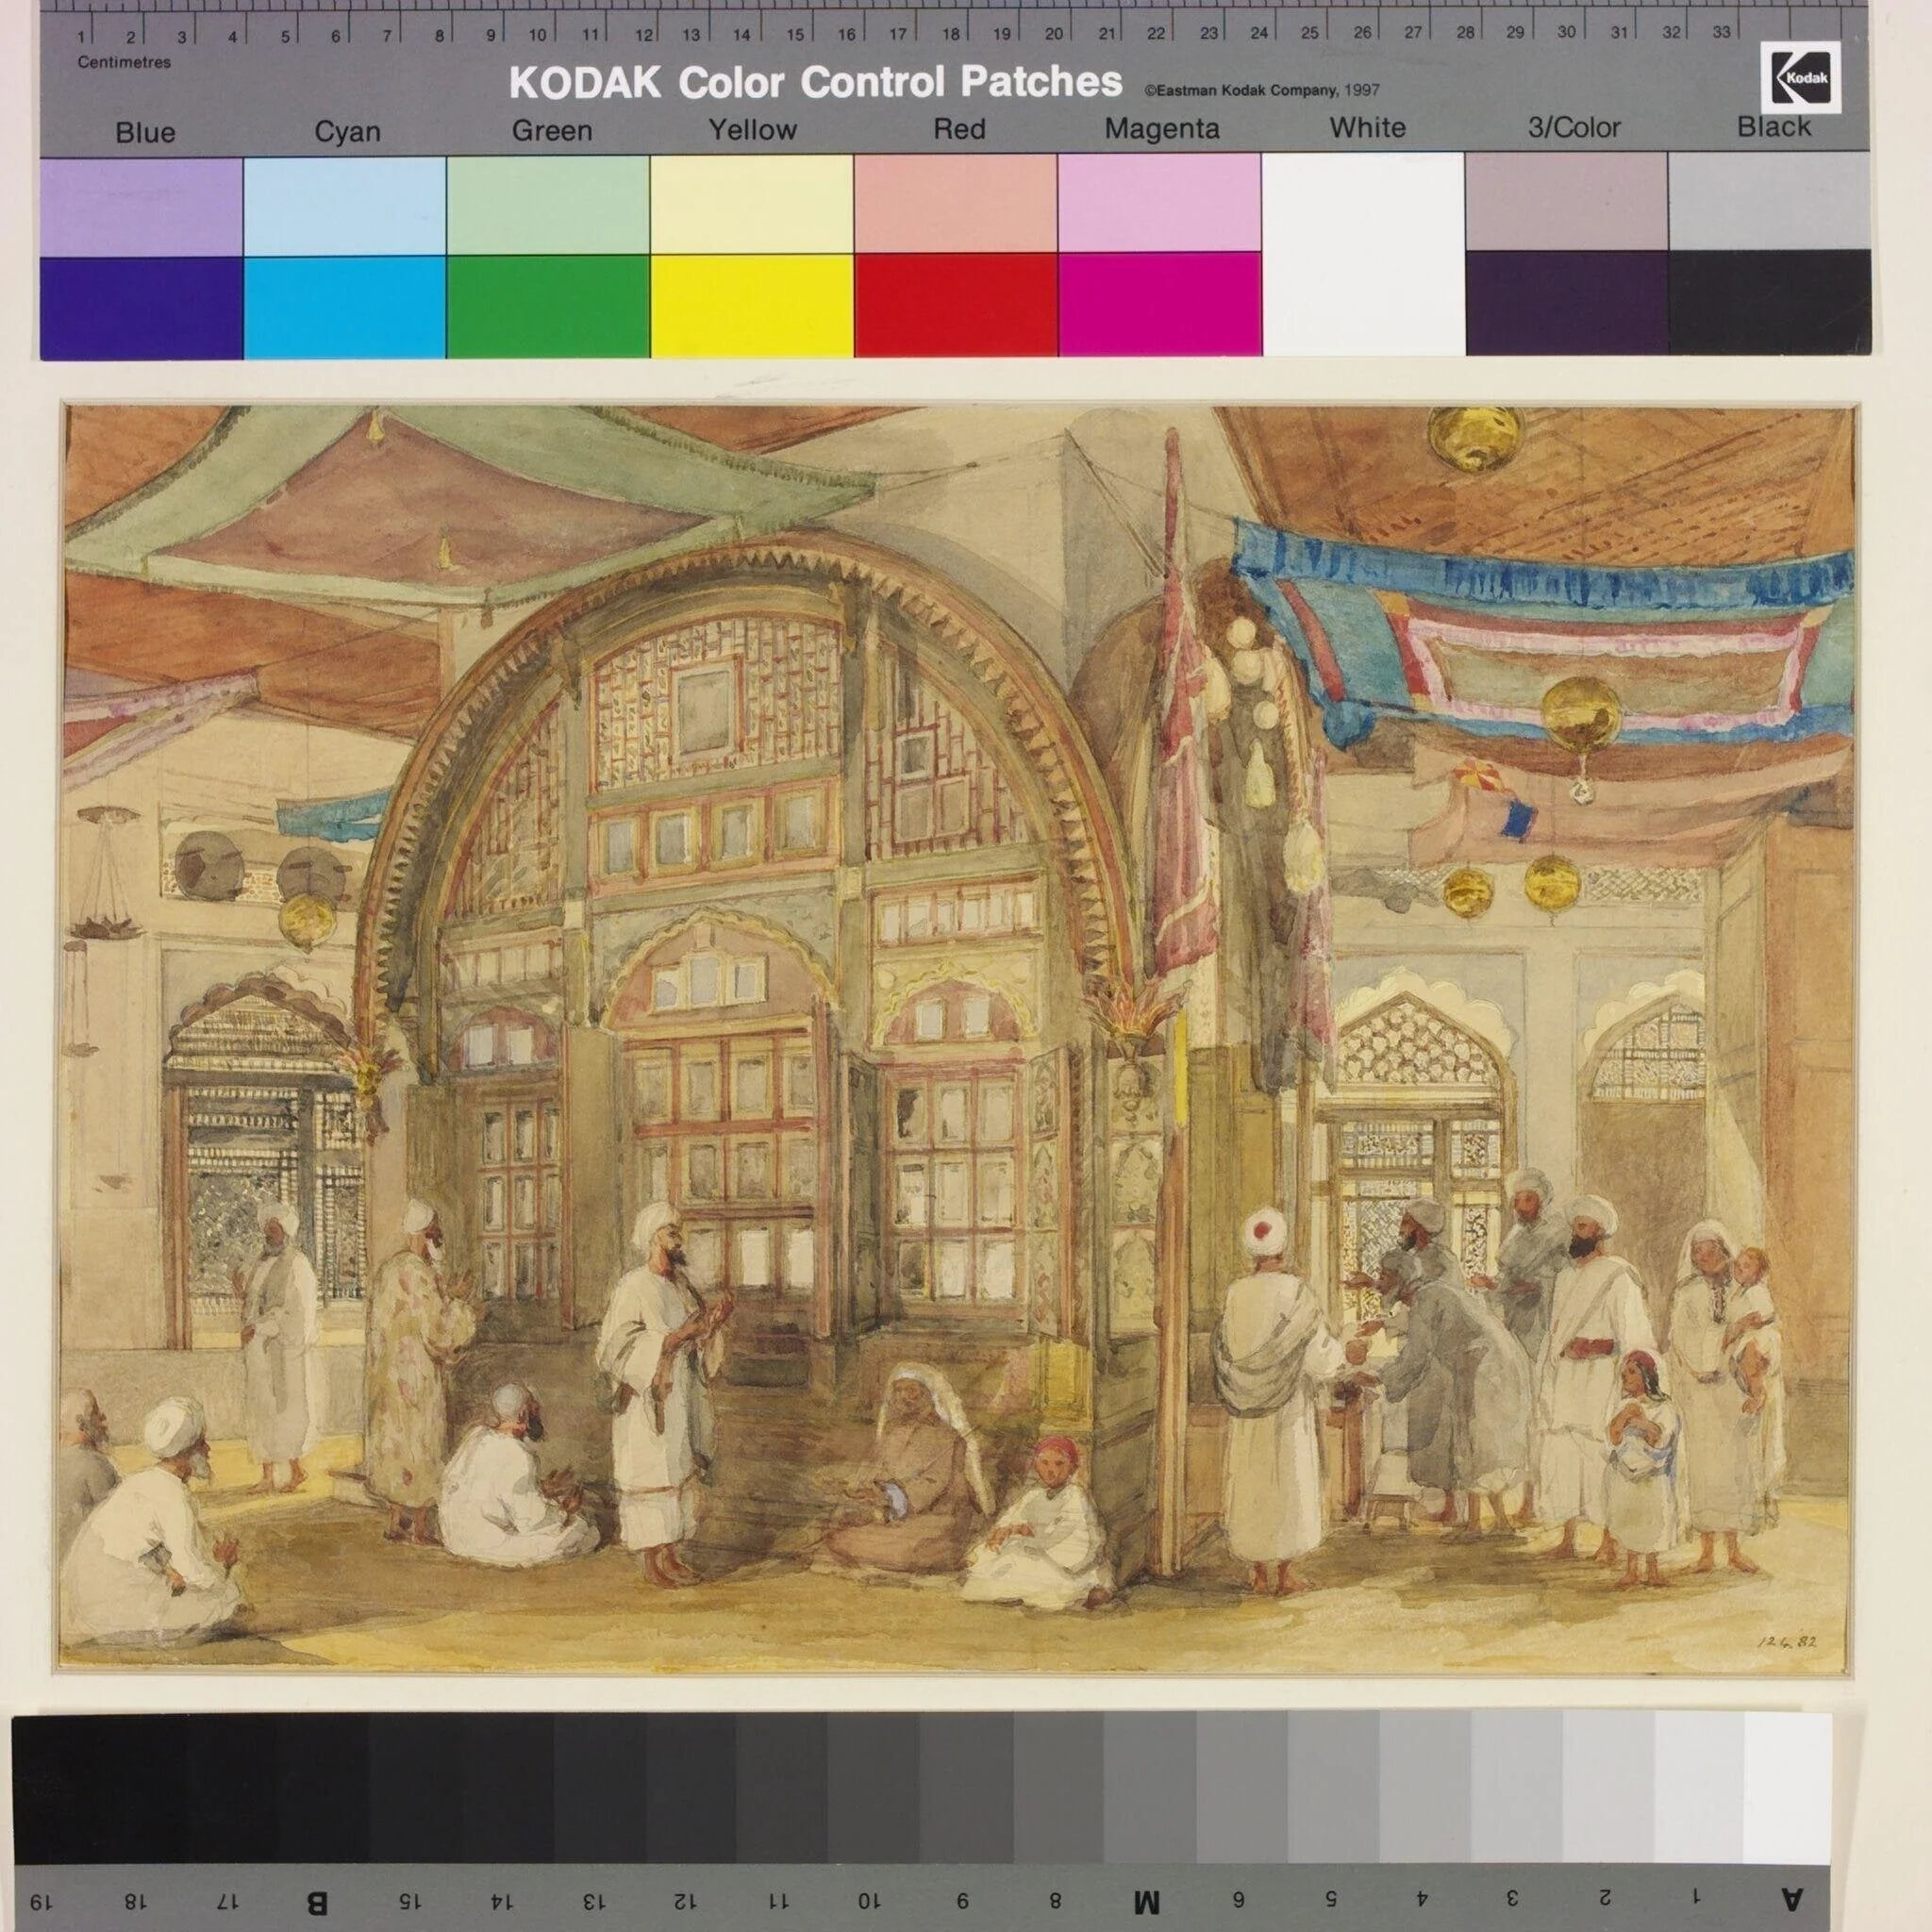Choose the pale green tint patch
This screenshot has width=1932, height=1932.
[x=549, y=206]
